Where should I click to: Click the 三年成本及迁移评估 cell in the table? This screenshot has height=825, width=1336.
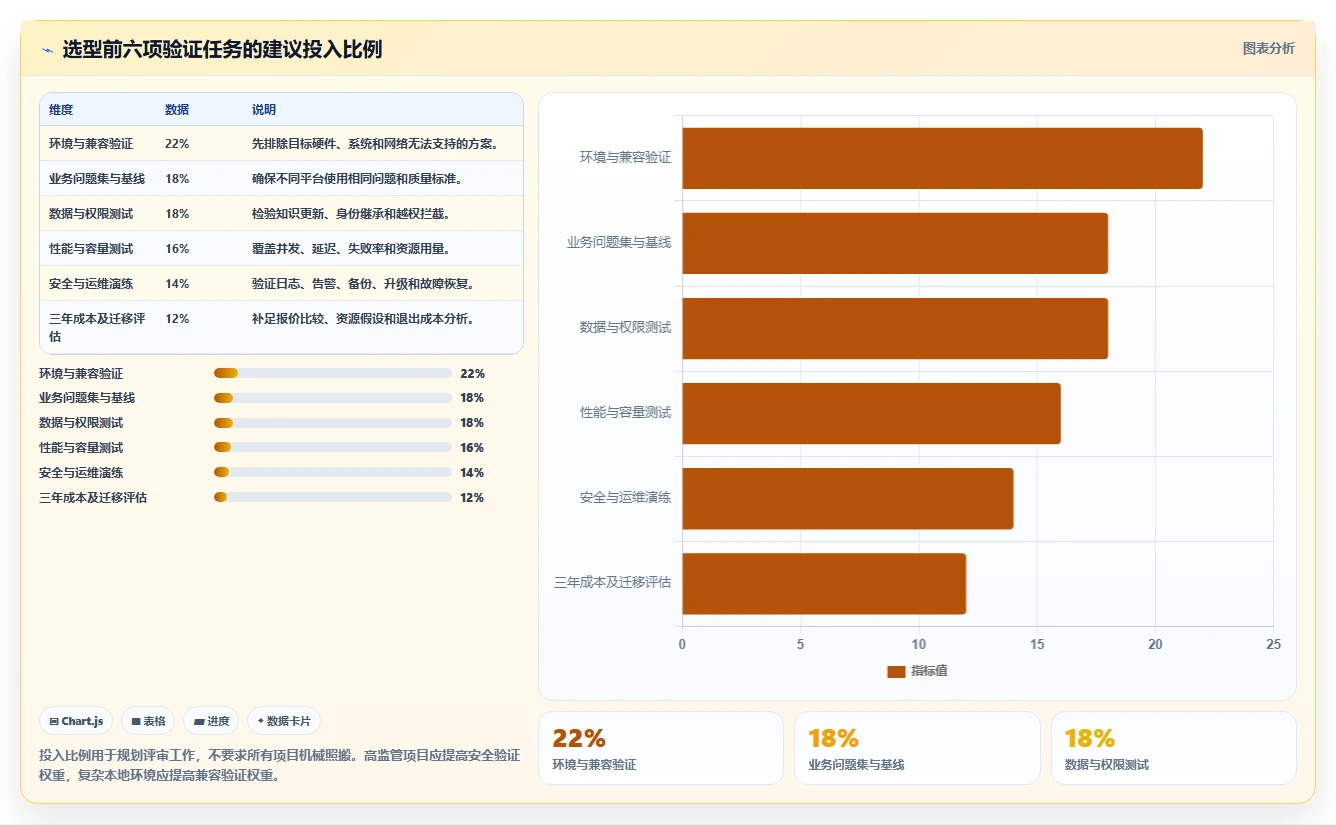(x=97, y=327)
